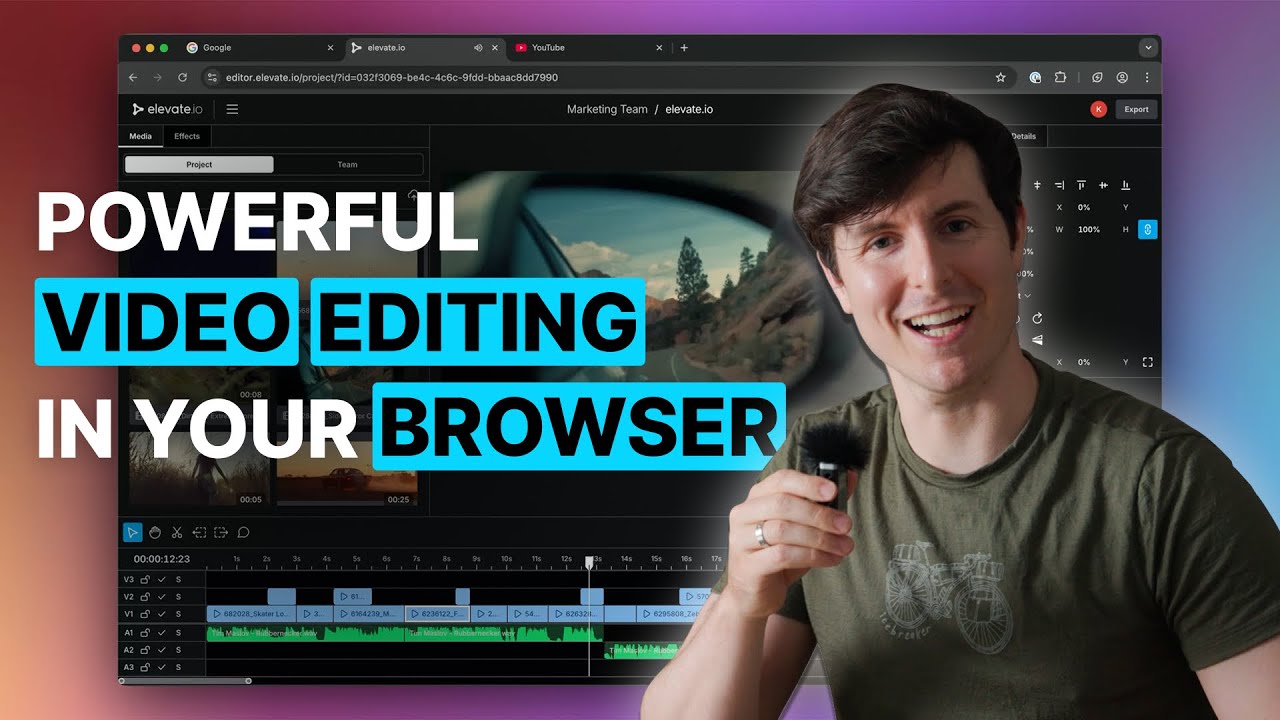The image size is (1280, 720).
Task: Click the Marketing Team breadcrumb link
Action: click(x=607, y=109)
